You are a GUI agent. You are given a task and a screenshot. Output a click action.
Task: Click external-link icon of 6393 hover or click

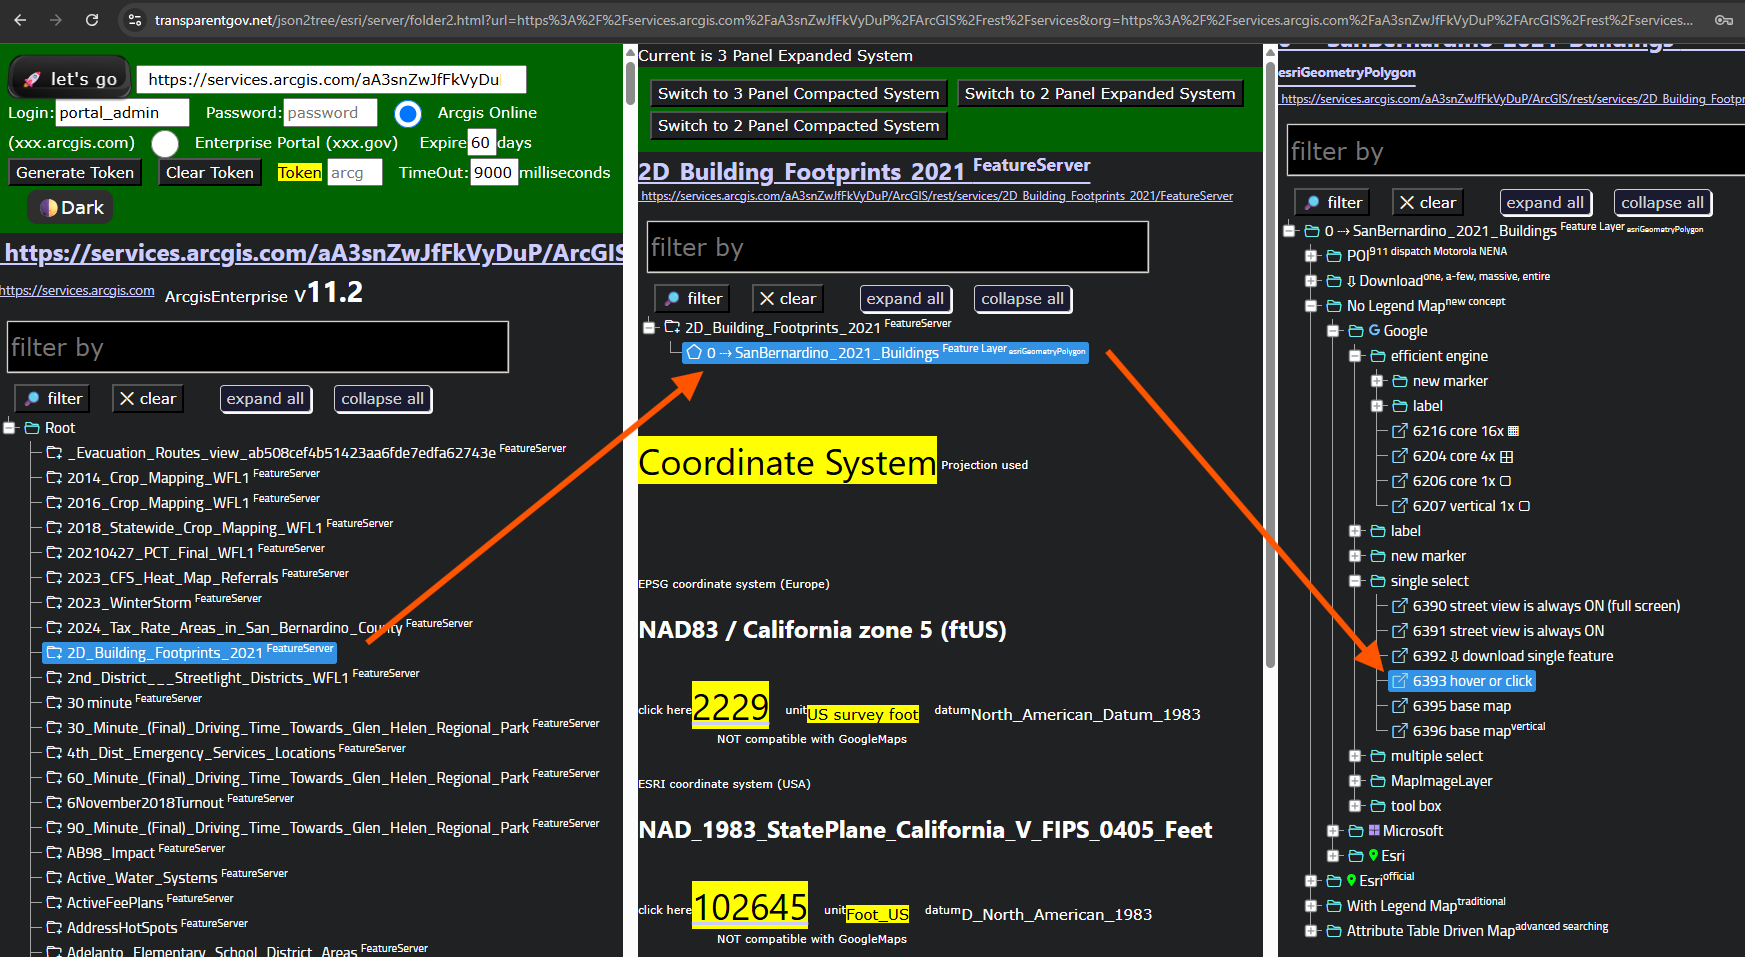pos(1400,681)
